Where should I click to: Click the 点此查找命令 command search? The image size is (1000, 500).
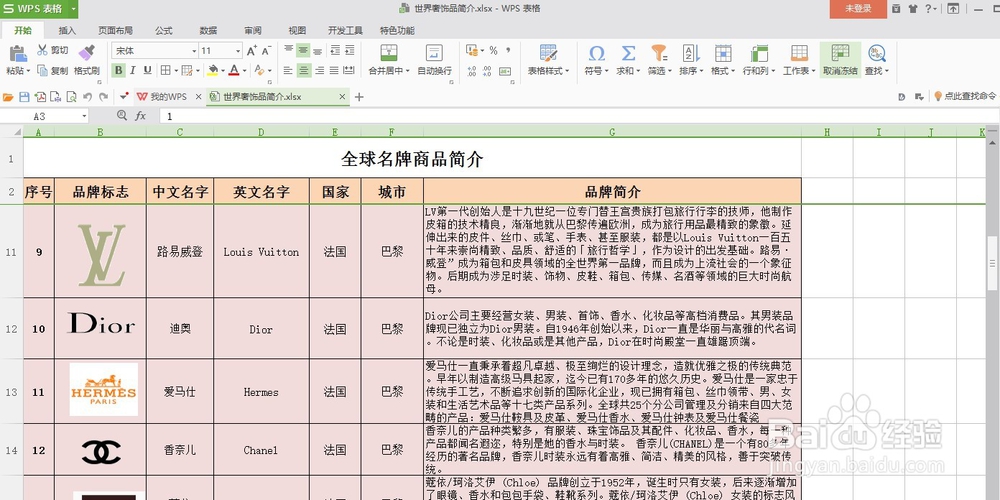coord(965,96)
